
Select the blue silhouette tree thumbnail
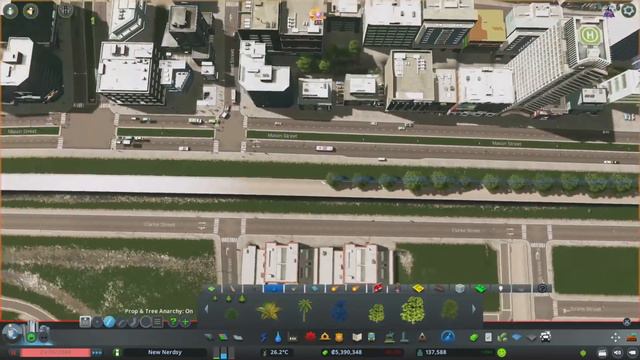[x=339, y=311]
